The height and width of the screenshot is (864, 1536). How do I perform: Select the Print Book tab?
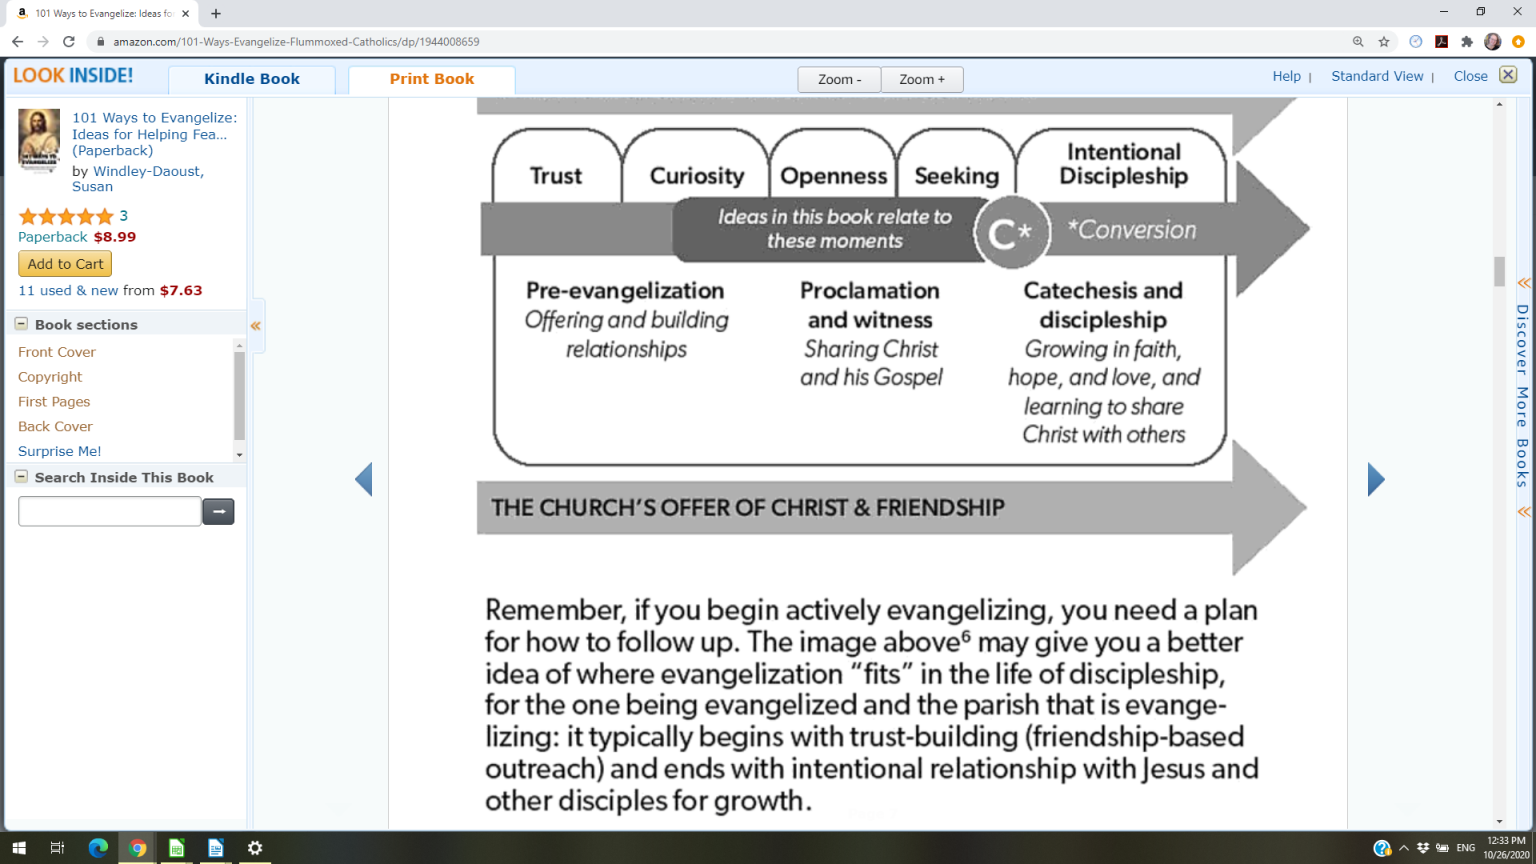[432, 79]
